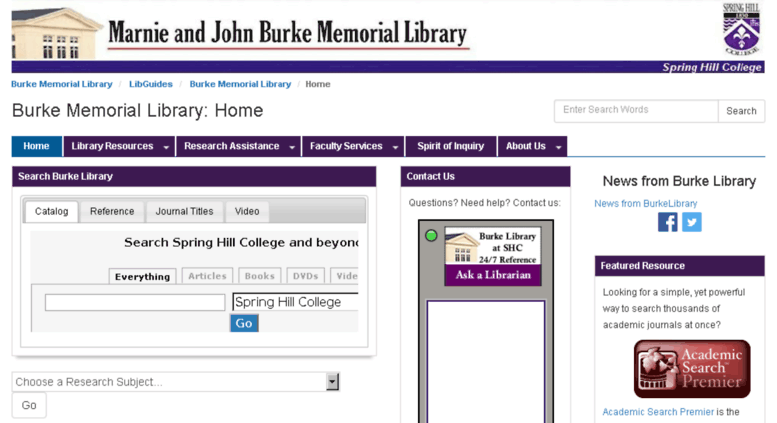This screenshot has height=423, width=777.
Task: Open the Academic Search Premier text link
Action: tap(658, 412)
